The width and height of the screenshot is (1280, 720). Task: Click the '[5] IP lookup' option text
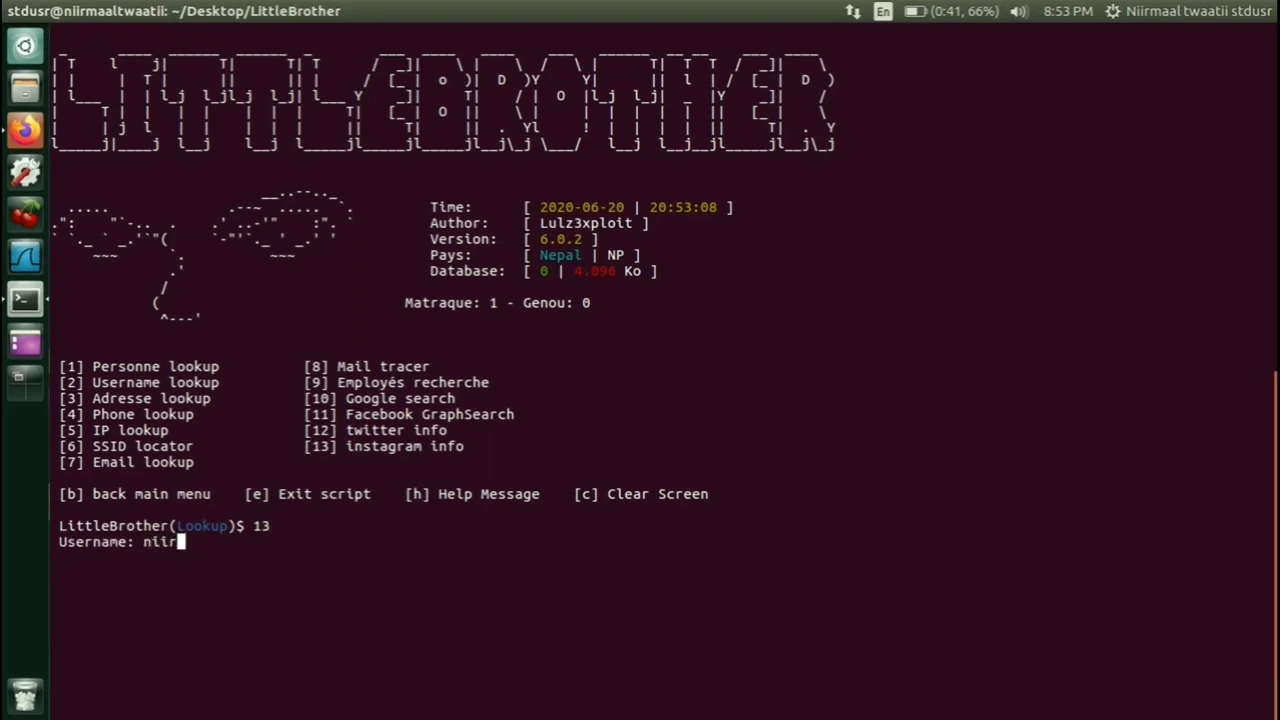tap(114, 431)
